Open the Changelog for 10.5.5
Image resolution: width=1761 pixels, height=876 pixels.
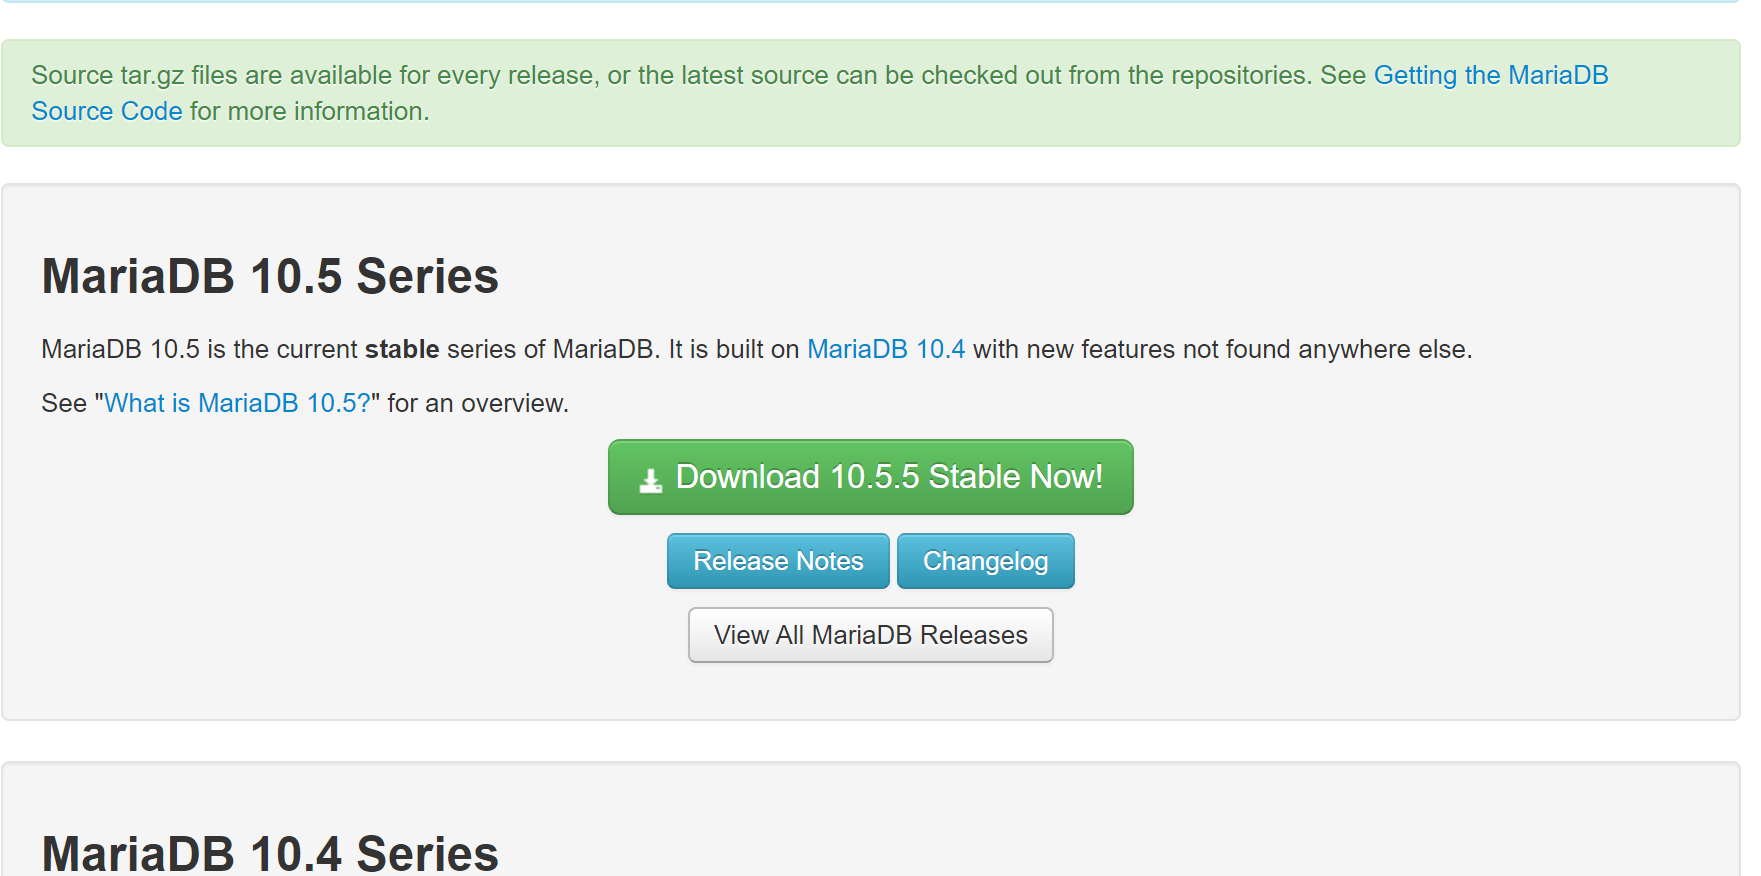click(985, 561)
